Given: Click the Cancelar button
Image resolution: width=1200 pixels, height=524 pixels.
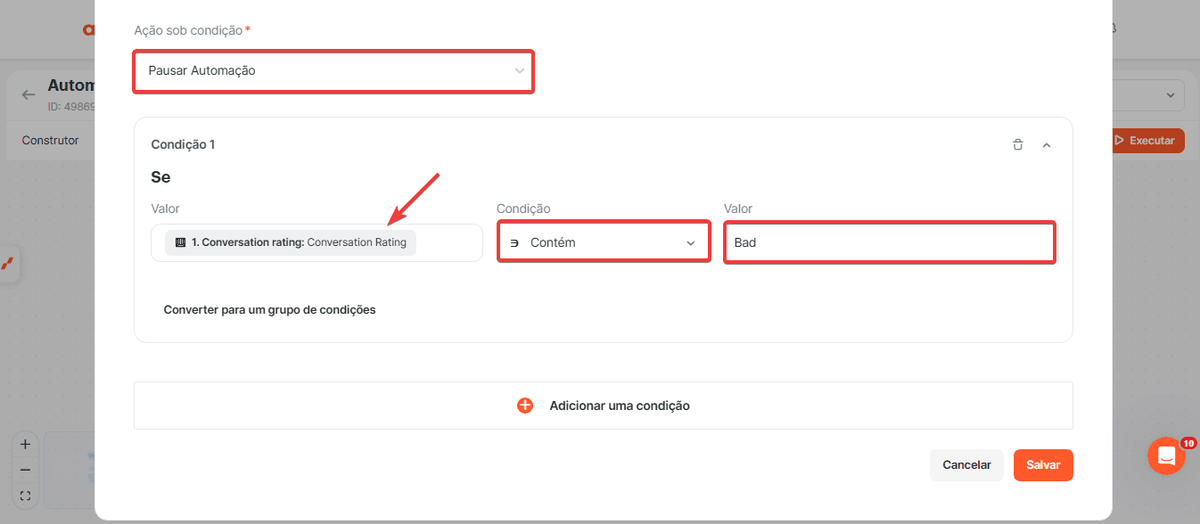Looking at the screenshot, I should click(967, 465).
